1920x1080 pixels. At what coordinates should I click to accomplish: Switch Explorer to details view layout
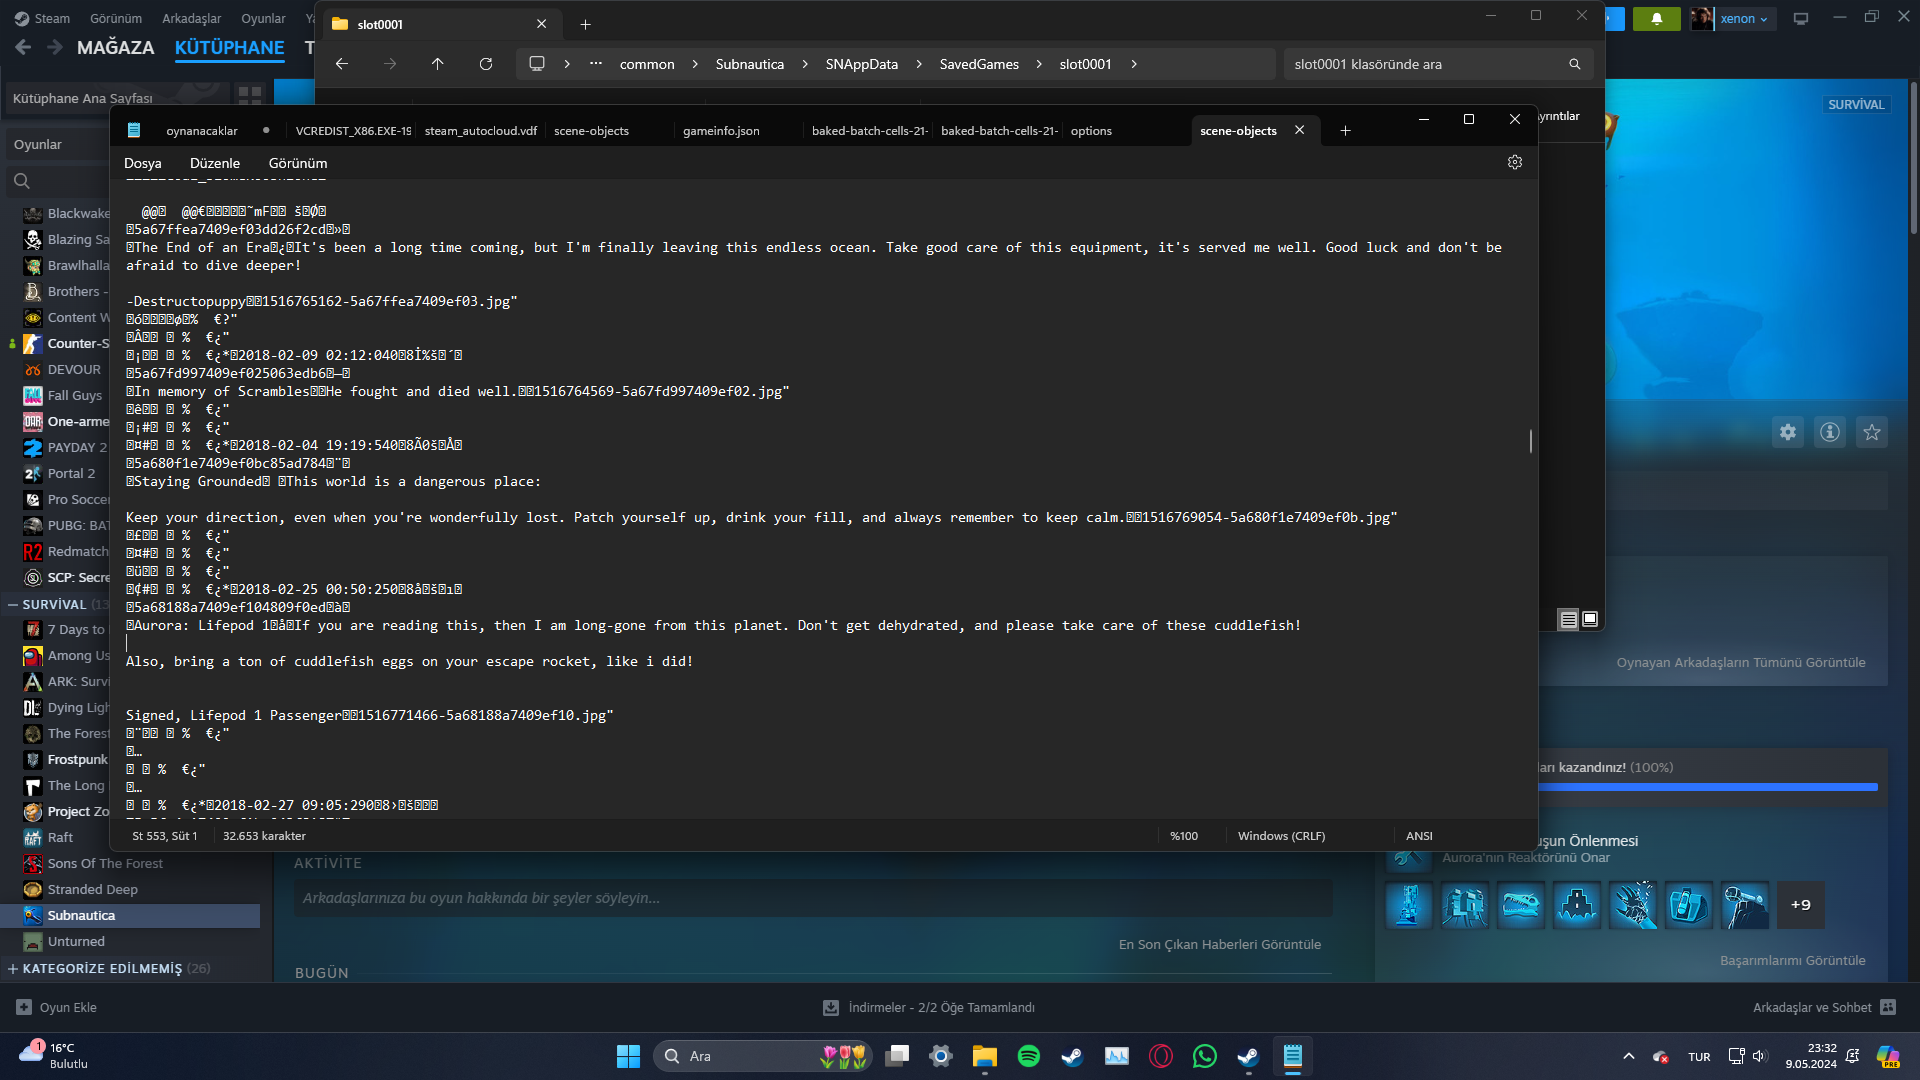pyautogui.click(x=1568, y=620)
